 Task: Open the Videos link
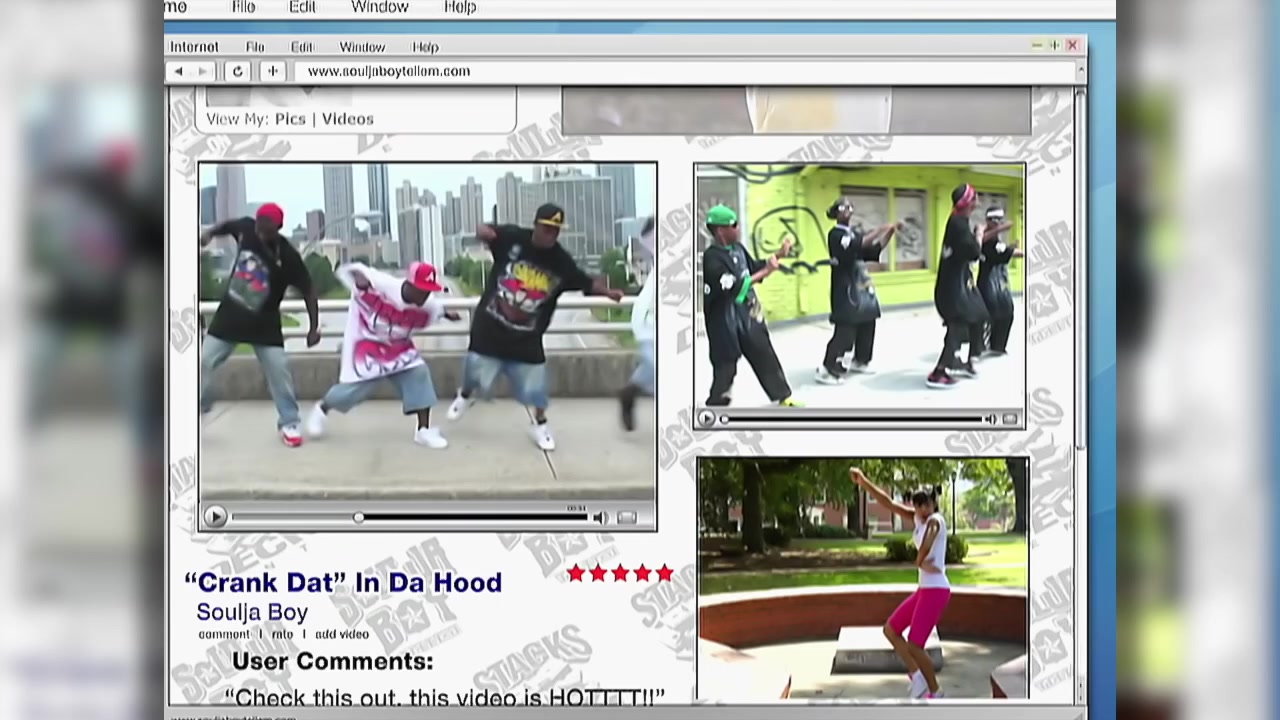coord(347,119)
